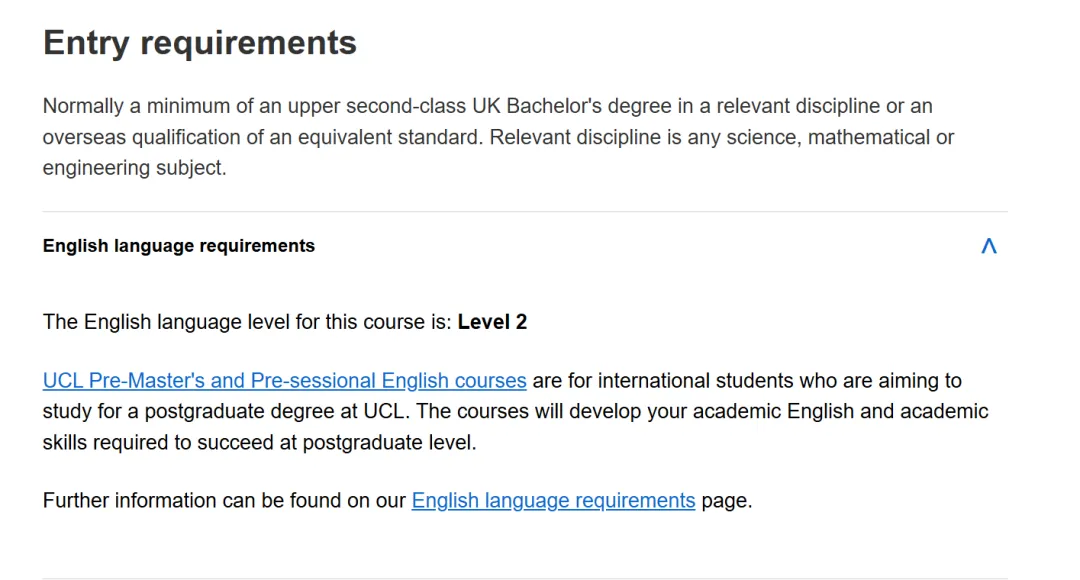Follow the 'English language requirements' page link
The image size is (1080, 580).
click(553, 500)
